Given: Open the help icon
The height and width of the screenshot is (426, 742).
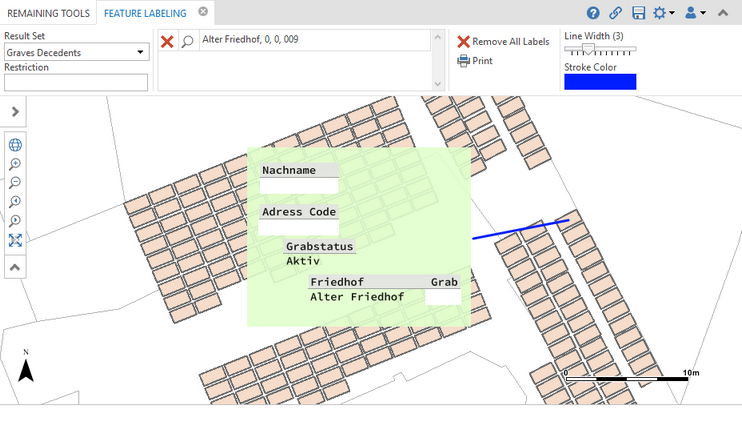Looking at the screenshot, I should [x=593, y=13].
